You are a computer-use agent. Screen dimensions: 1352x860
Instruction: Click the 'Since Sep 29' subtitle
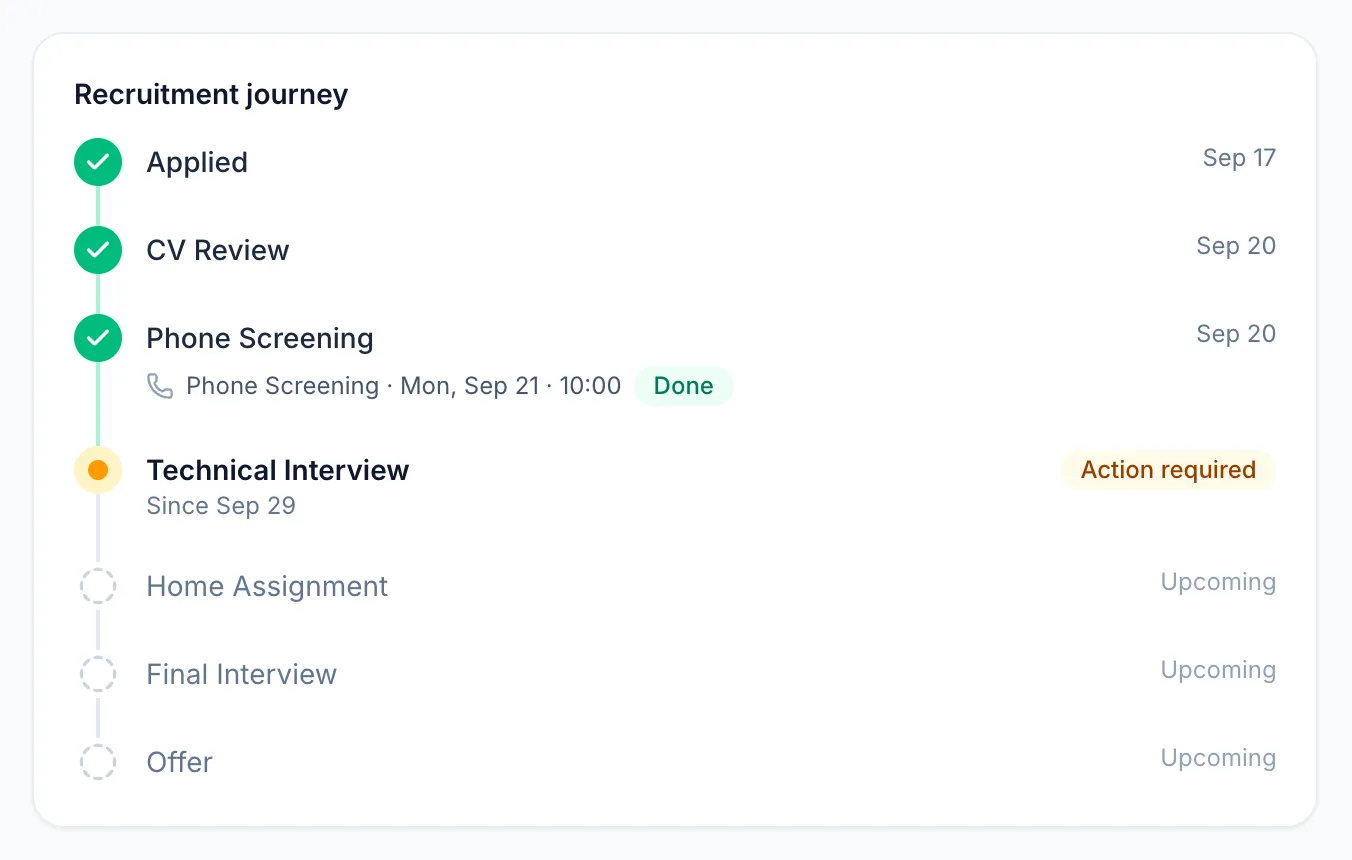(221, 506)
